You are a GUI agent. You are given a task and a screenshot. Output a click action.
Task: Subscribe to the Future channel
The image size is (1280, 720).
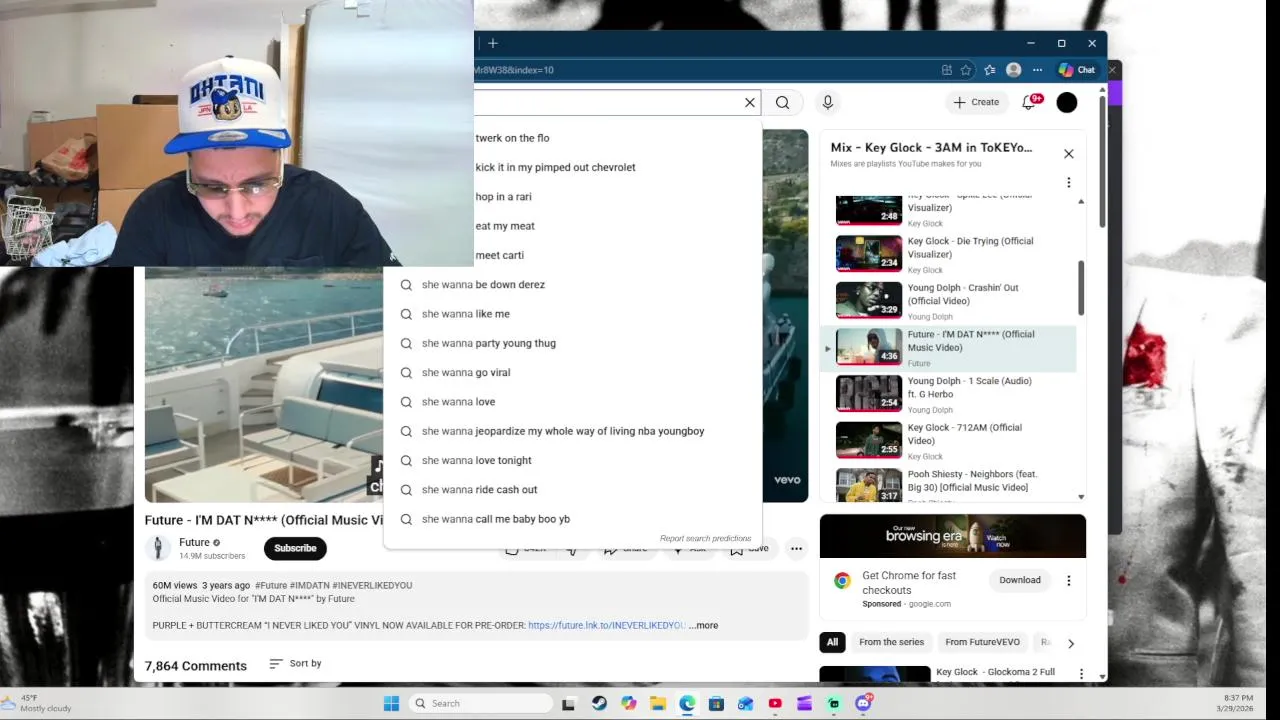pyautogui.click(x=295, y=548)
